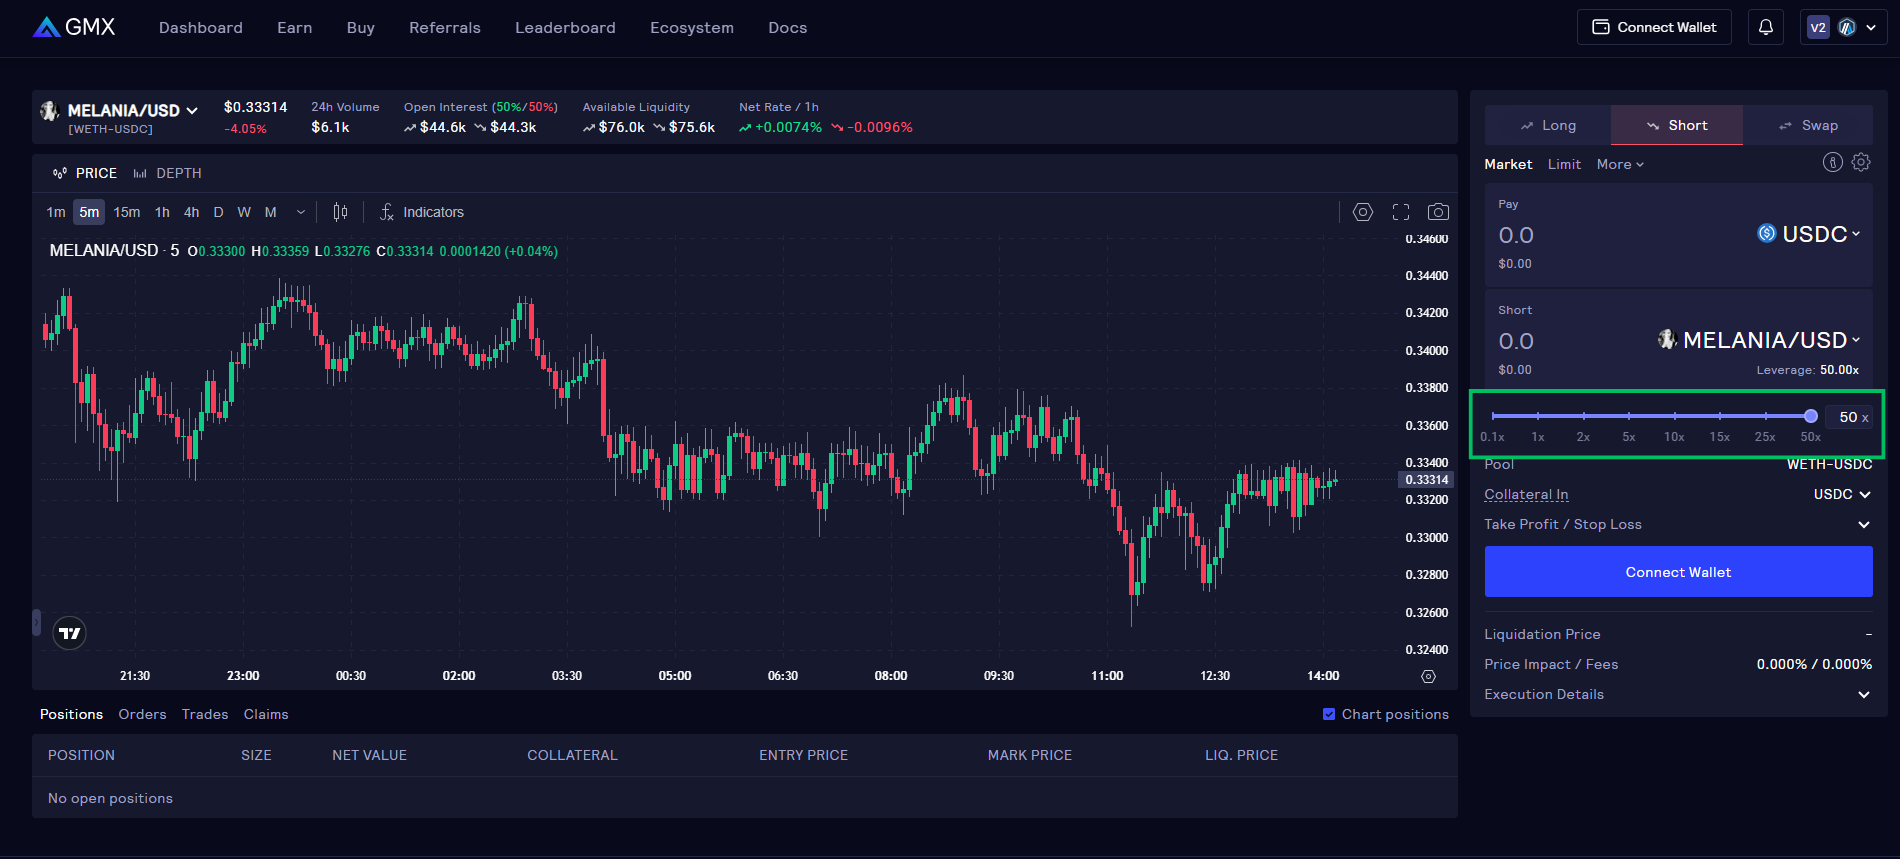Select the 1m timeframe
1900x859 pixels.
click(x=56, y=212)
